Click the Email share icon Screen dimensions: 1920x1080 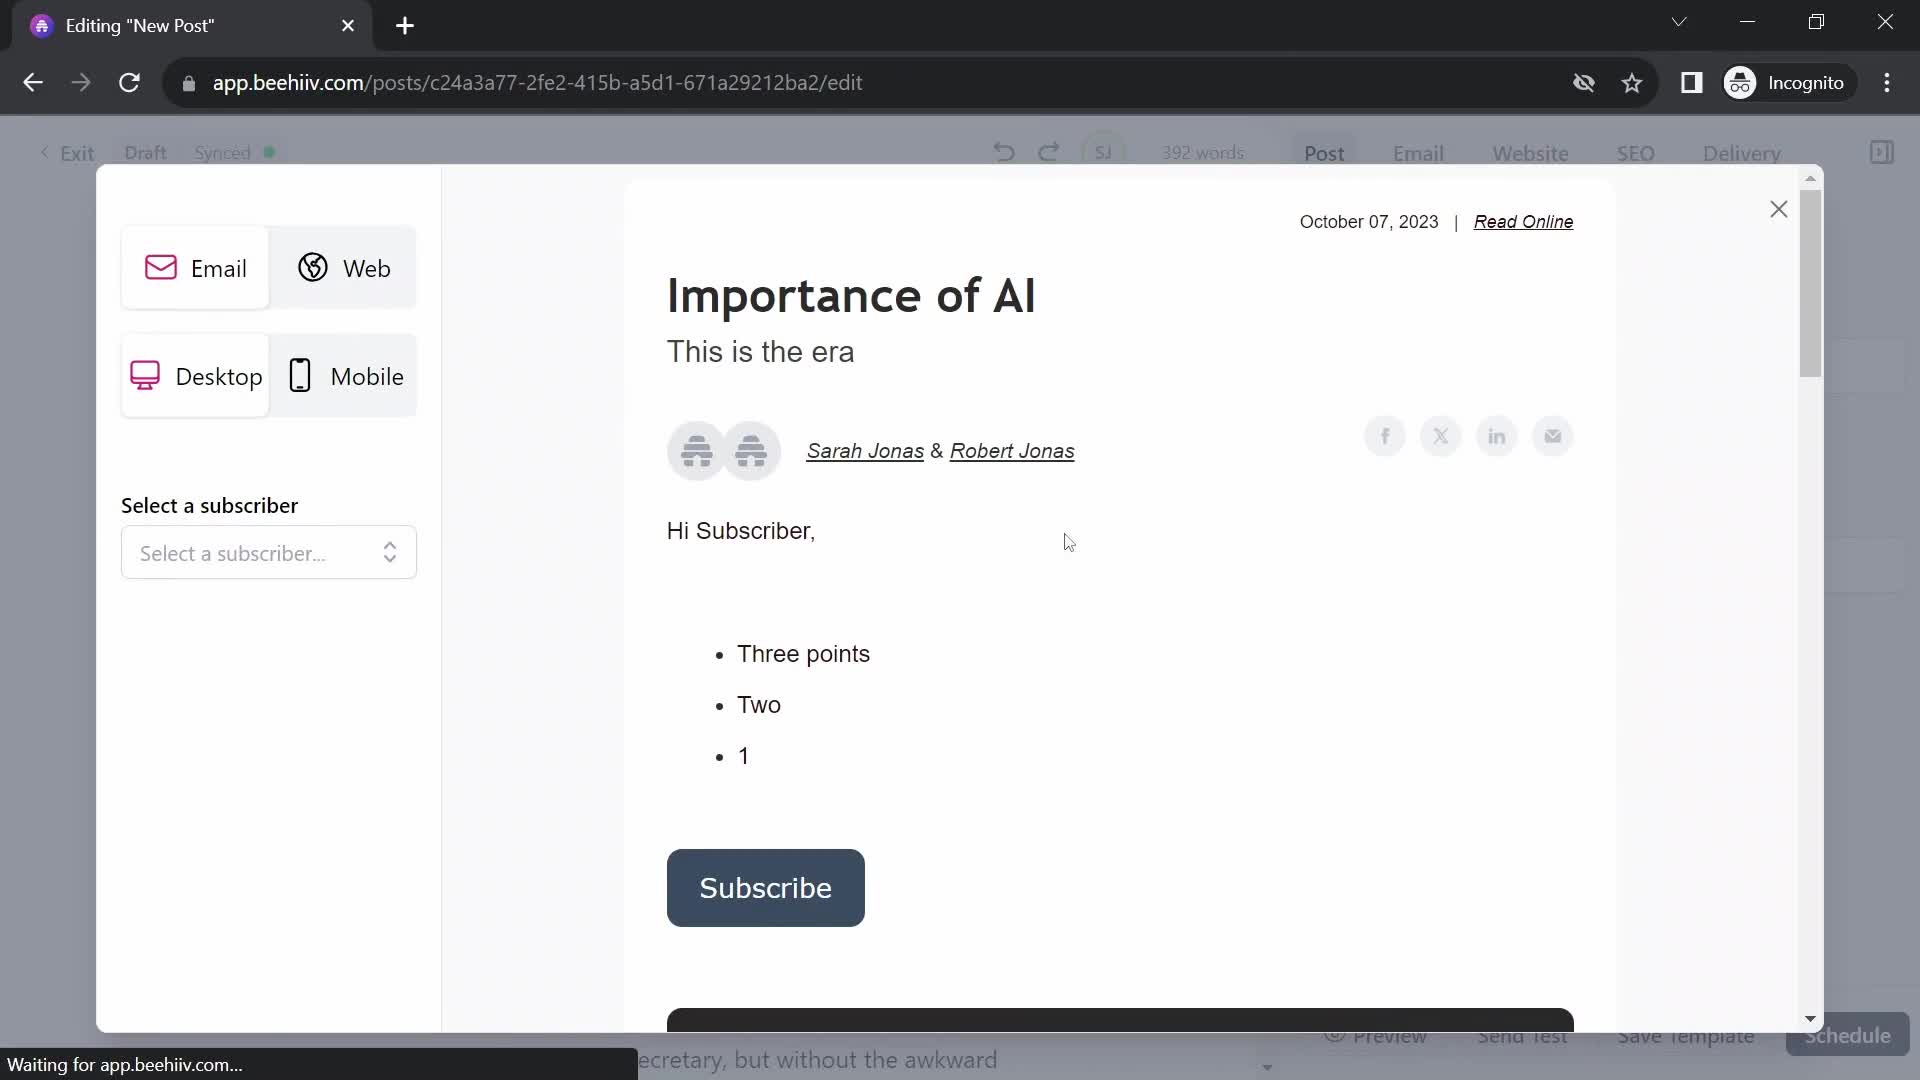[1553, 436]
